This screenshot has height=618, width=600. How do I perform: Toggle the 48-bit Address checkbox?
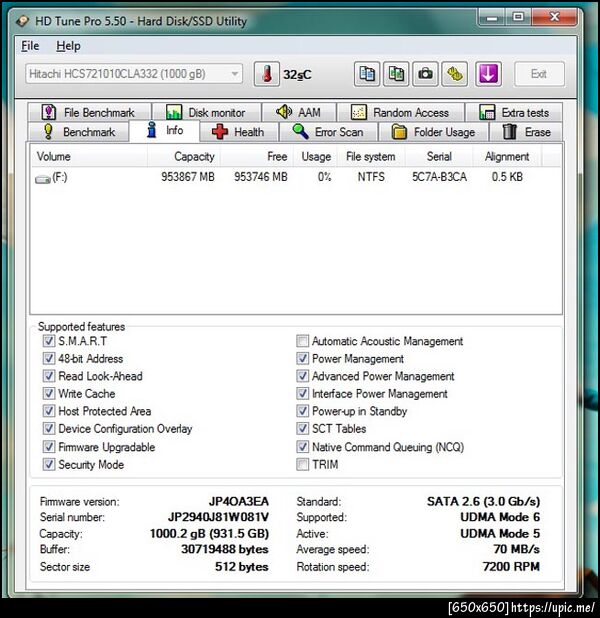48,358
